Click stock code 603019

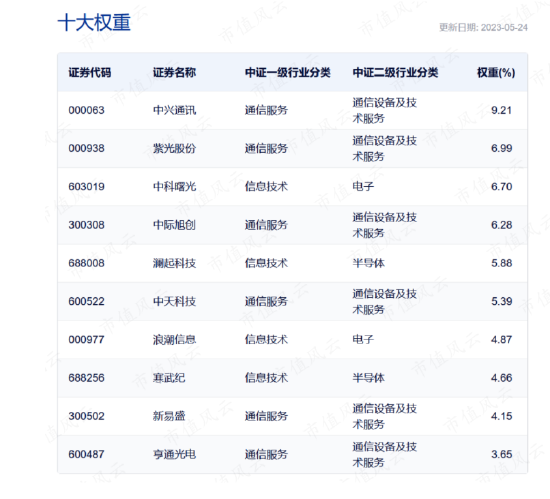pos(87,187)
